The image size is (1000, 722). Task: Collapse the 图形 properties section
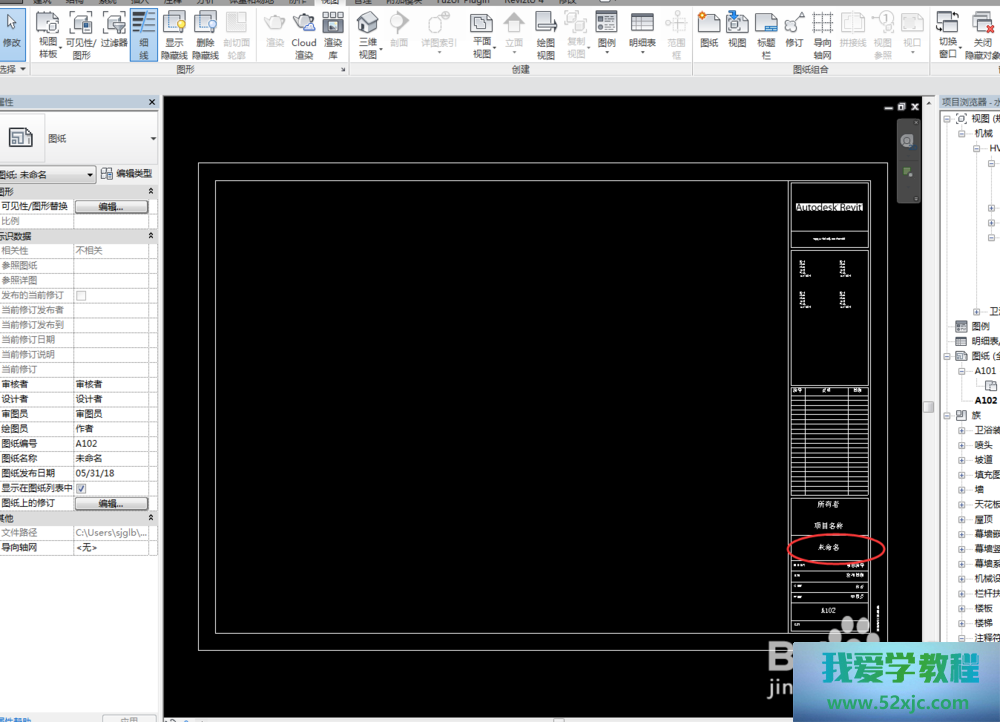(x=151, y=191)
